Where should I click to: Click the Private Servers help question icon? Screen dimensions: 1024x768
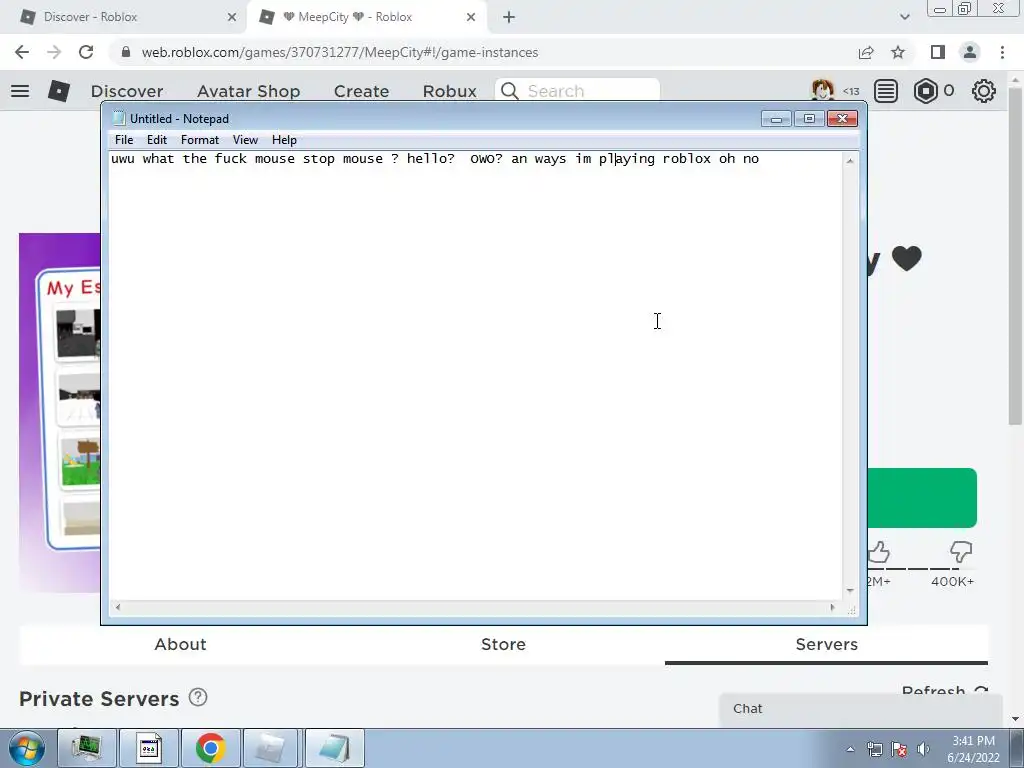pyautogui.click(x=198, y=697)
